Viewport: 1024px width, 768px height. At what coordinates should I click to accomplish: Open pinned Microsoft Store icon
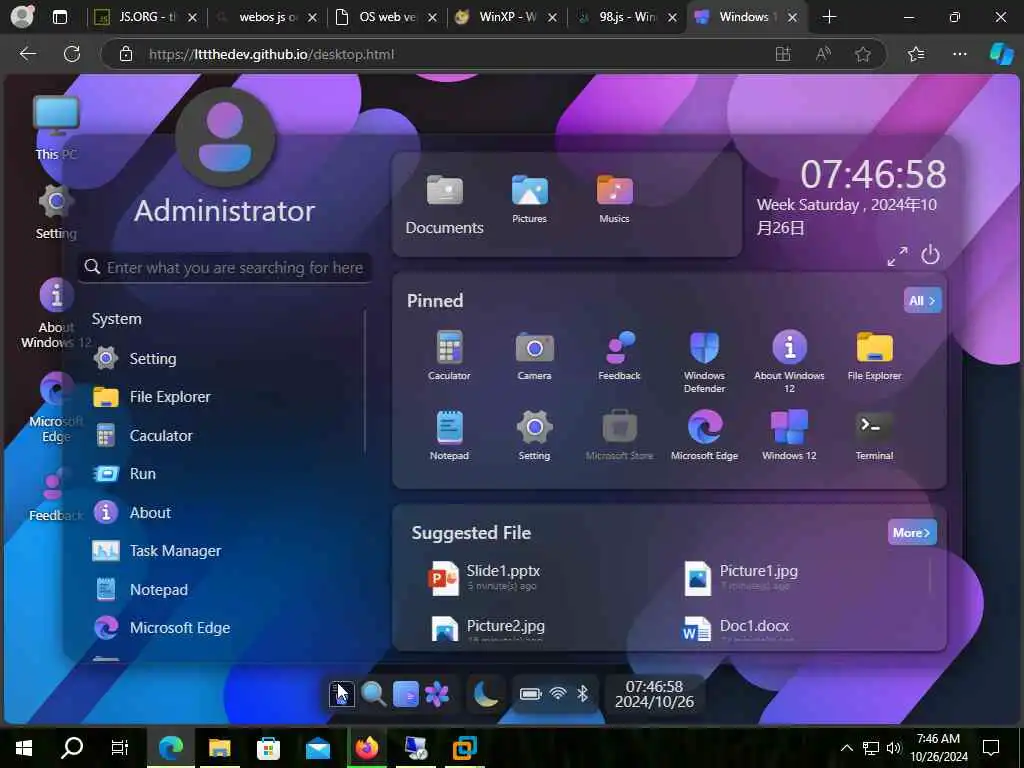(x=619, y=435)
